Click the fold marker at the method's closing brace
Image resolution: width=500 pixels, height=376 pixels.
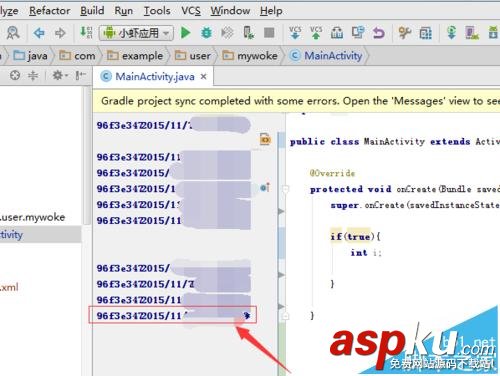[x=285, y=315]
